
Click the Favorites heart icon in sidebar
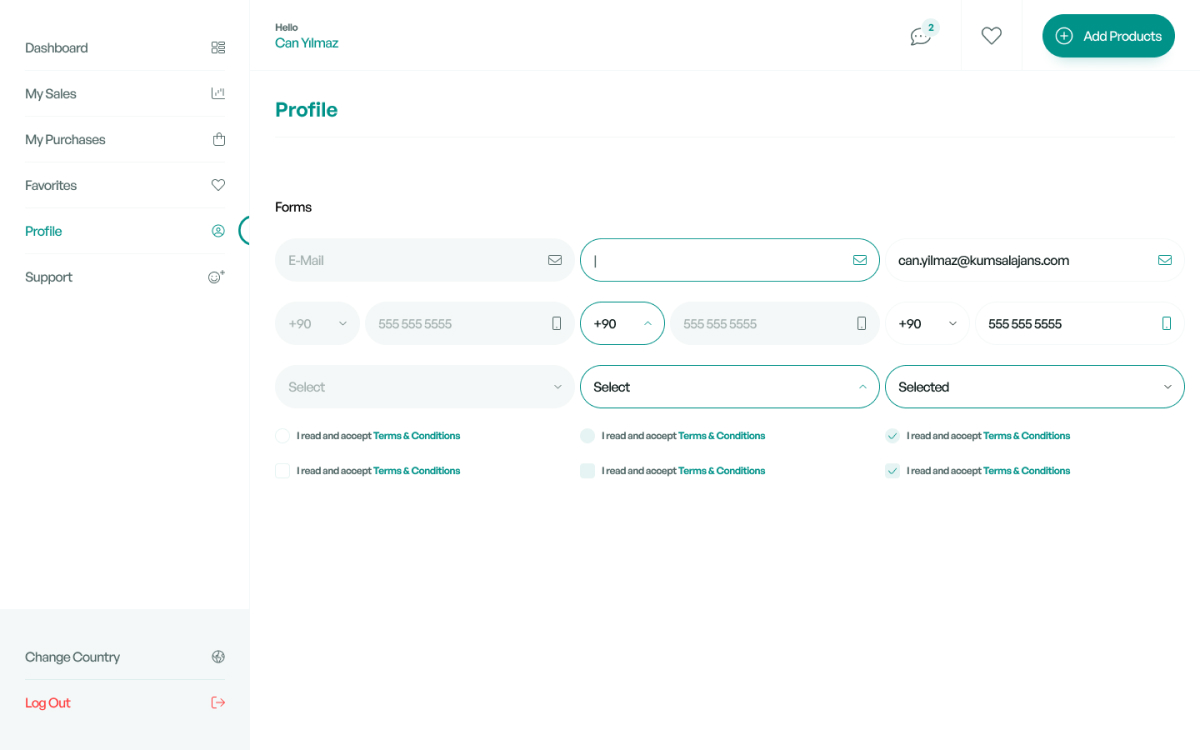[x=218, y=185]
